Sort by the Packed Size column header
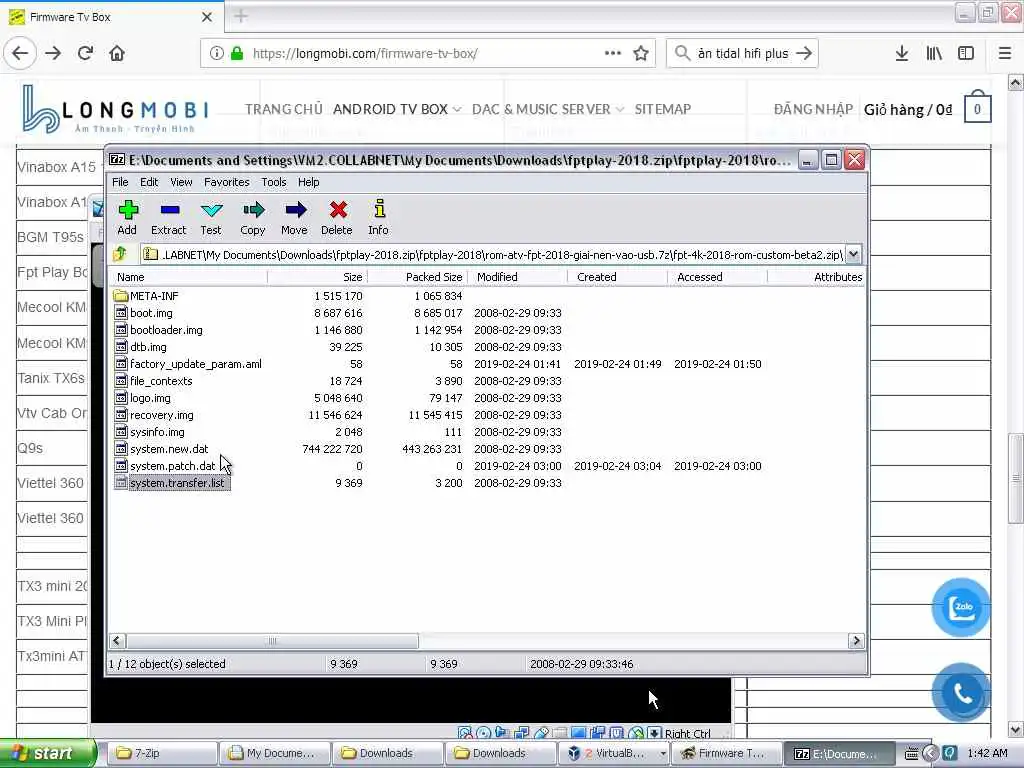The image size is (1024, 768). click(x=417, y=277)
